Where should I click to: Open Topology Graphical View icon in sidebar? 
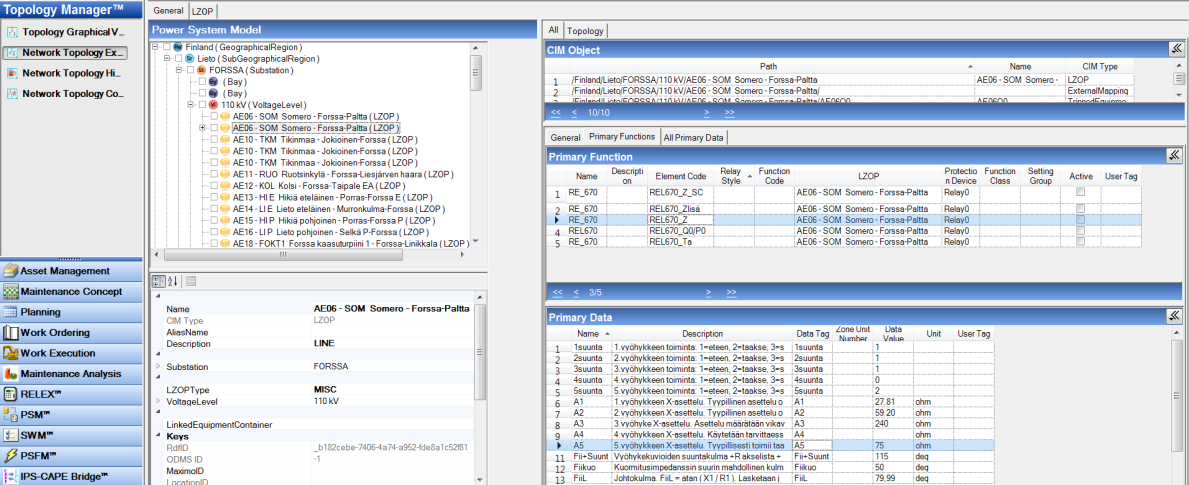coord(12,32)
